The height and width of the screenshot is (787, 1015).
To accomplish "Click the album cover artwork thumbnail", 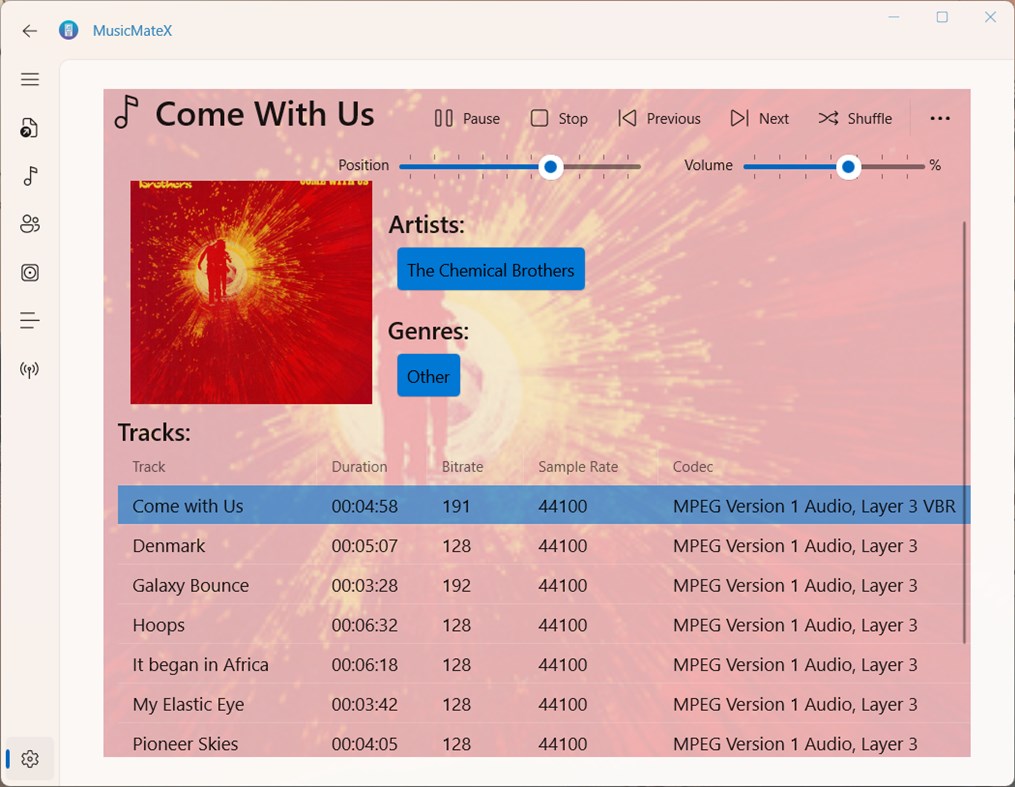I will 251,291.
